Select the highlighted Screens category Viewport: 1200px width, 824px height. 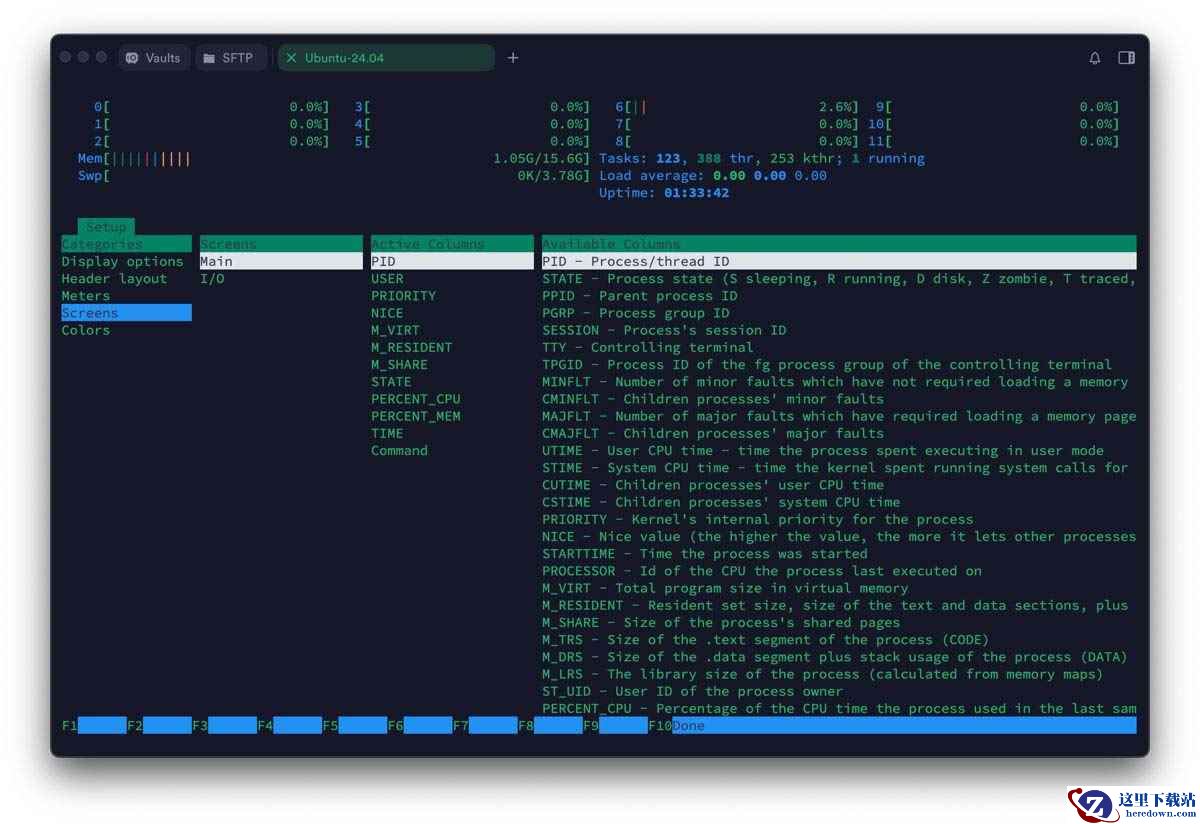[126, 313]
